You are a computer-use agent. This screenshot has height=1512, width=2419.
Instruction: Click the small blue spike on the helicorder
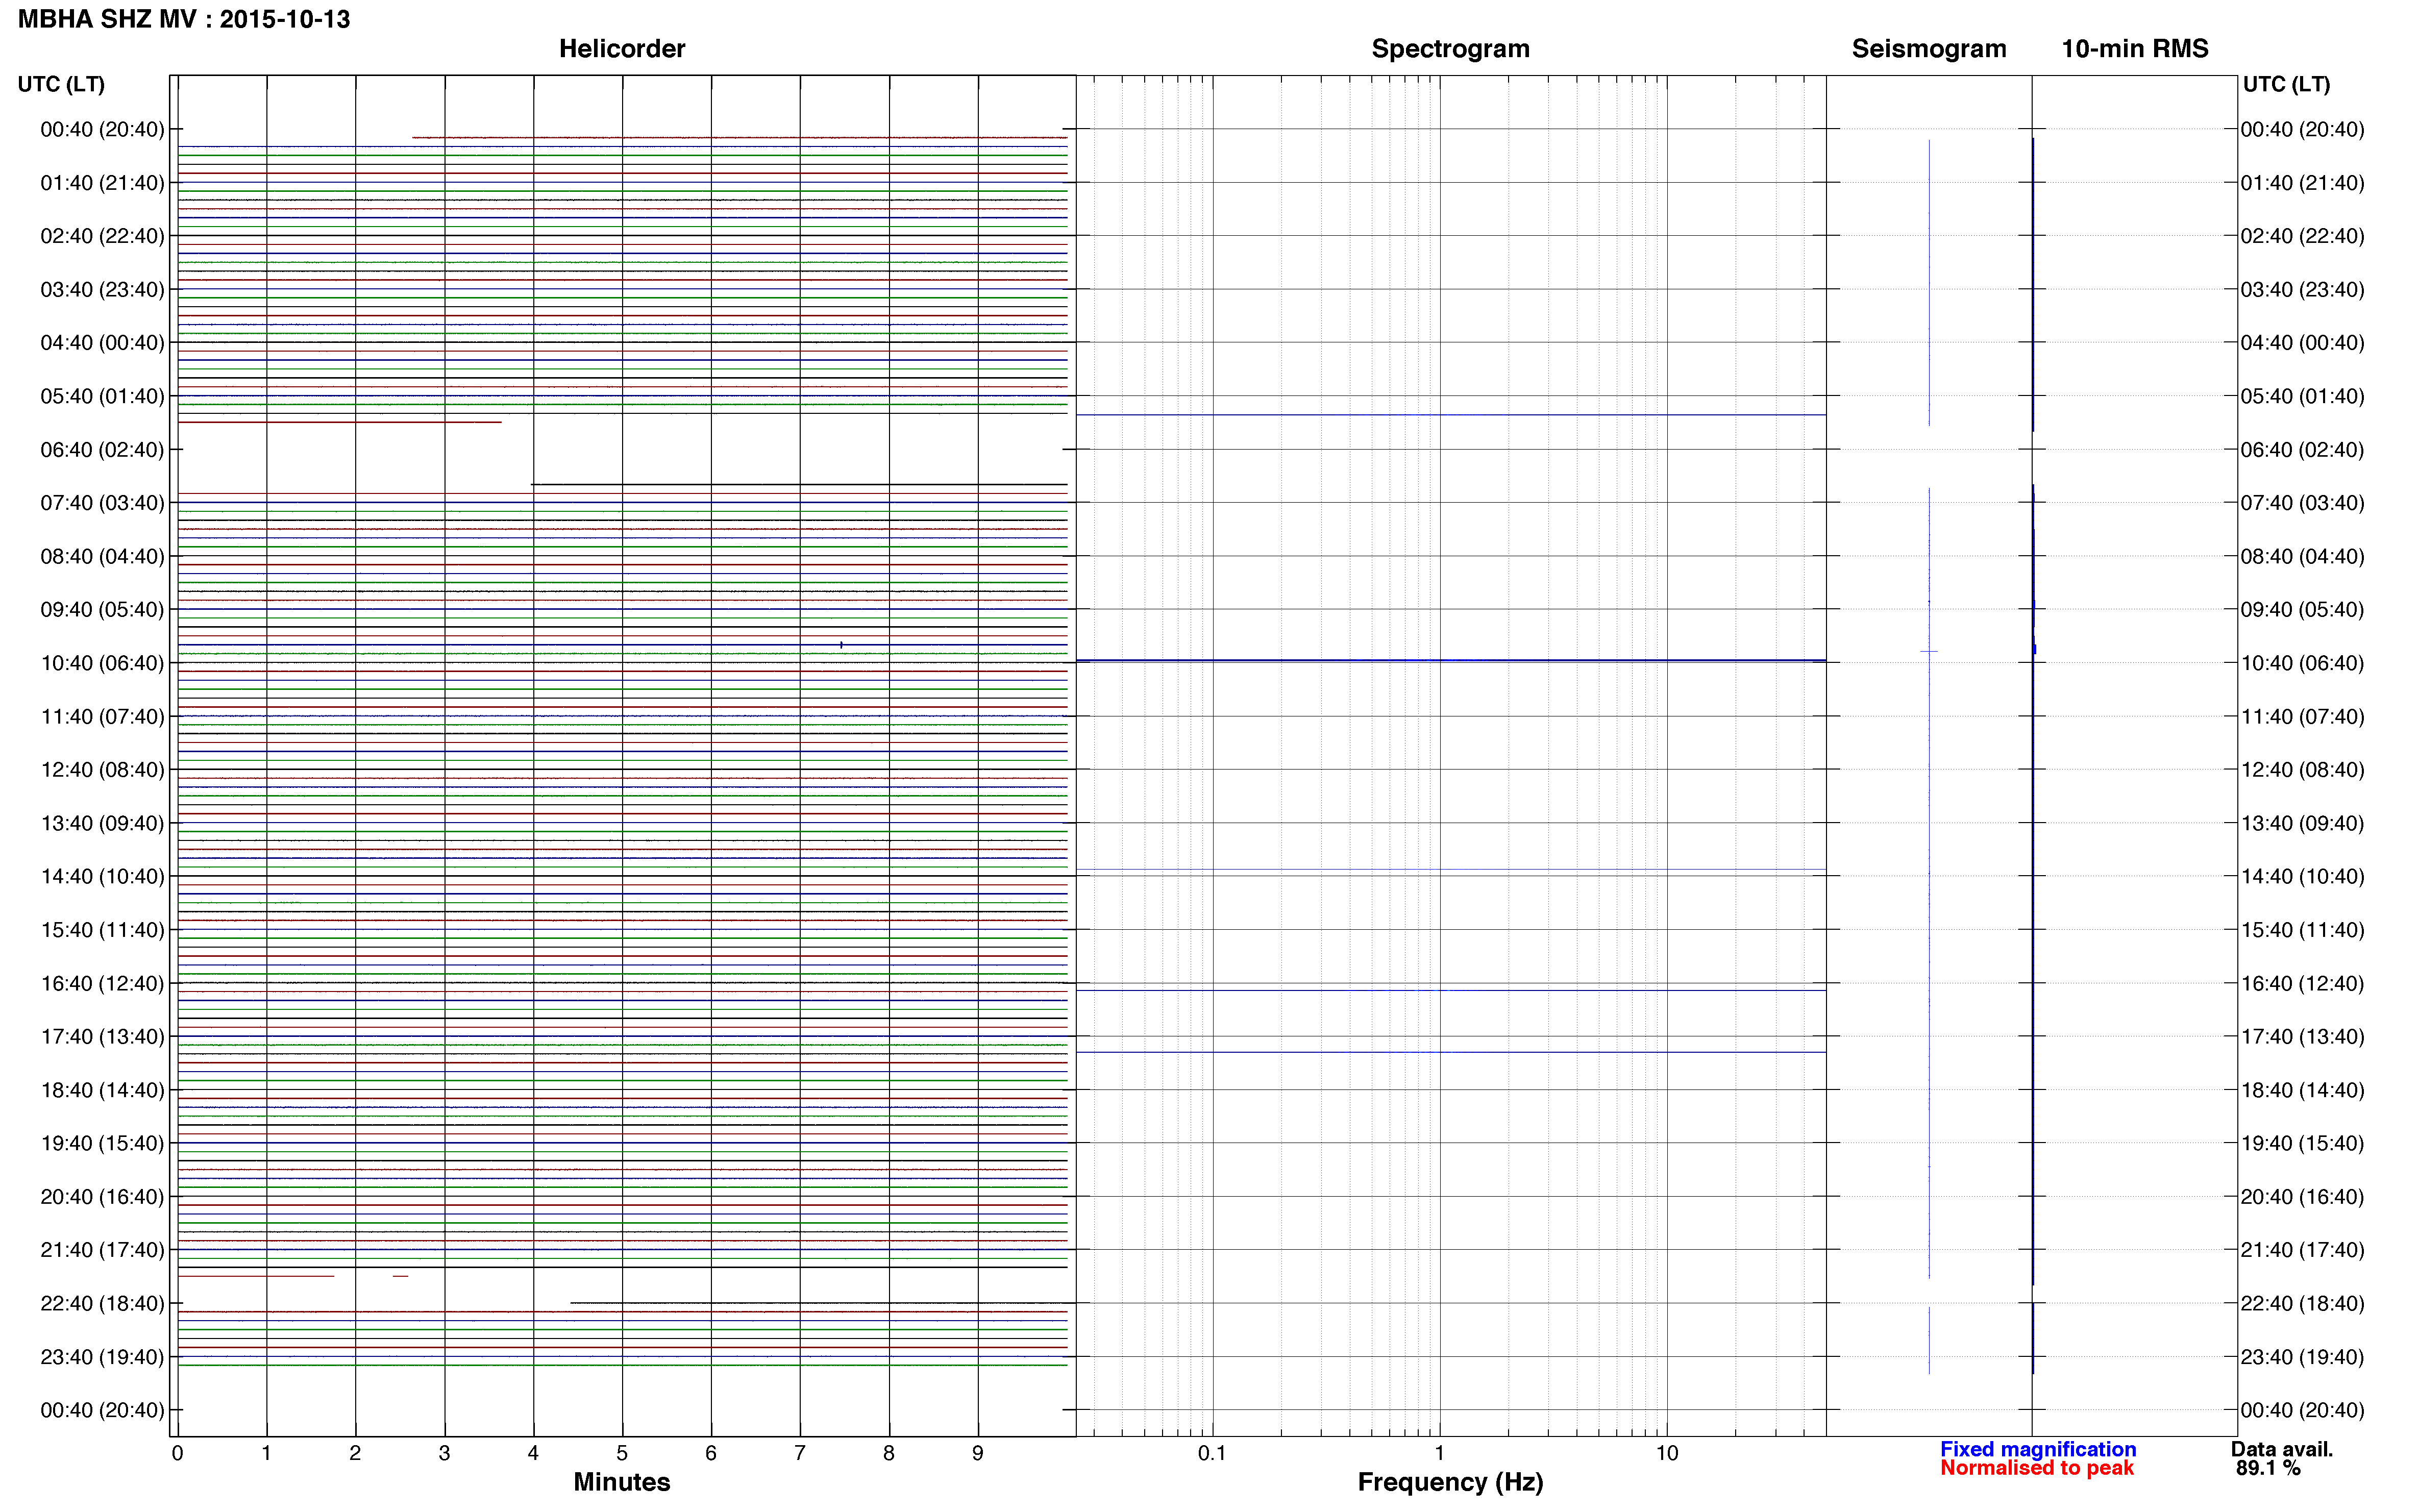[x=841, y=645]
